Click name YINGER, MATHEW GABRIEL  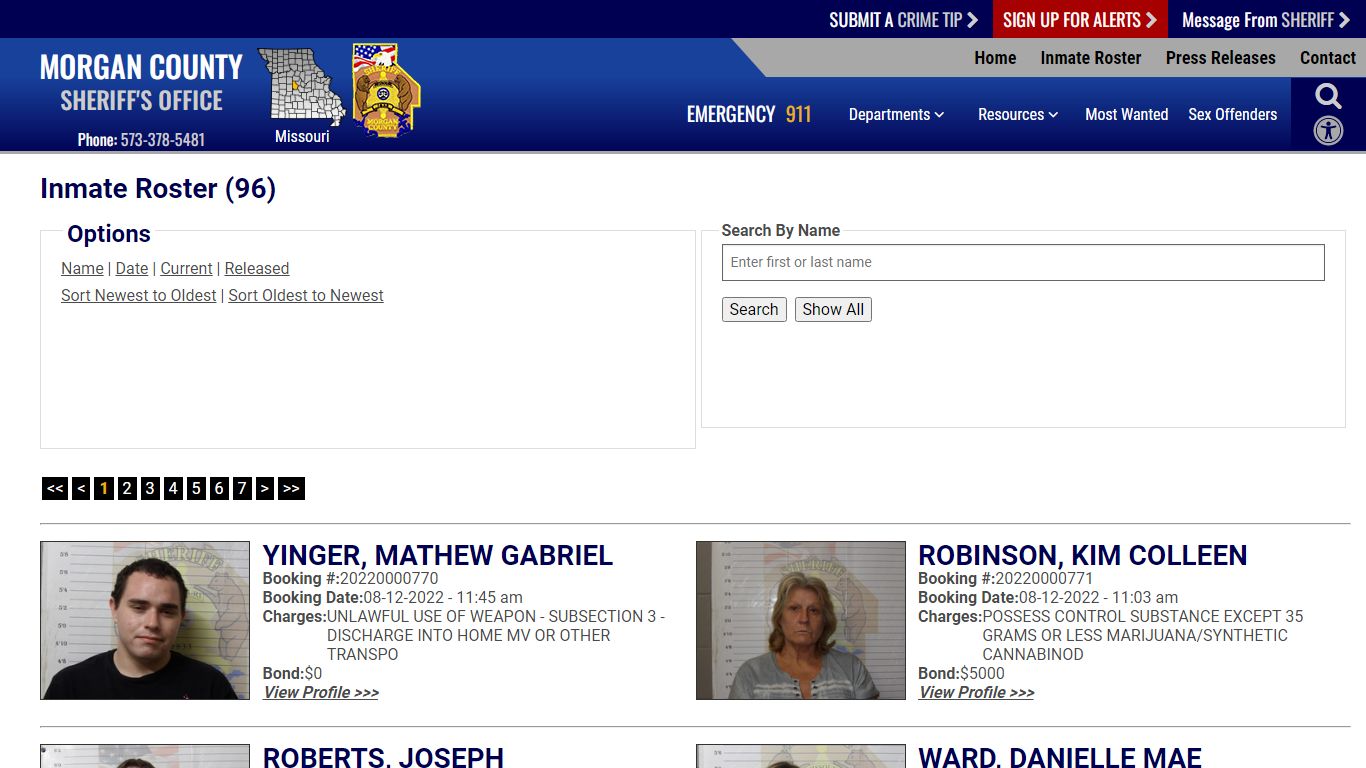(x=438, y=556)
